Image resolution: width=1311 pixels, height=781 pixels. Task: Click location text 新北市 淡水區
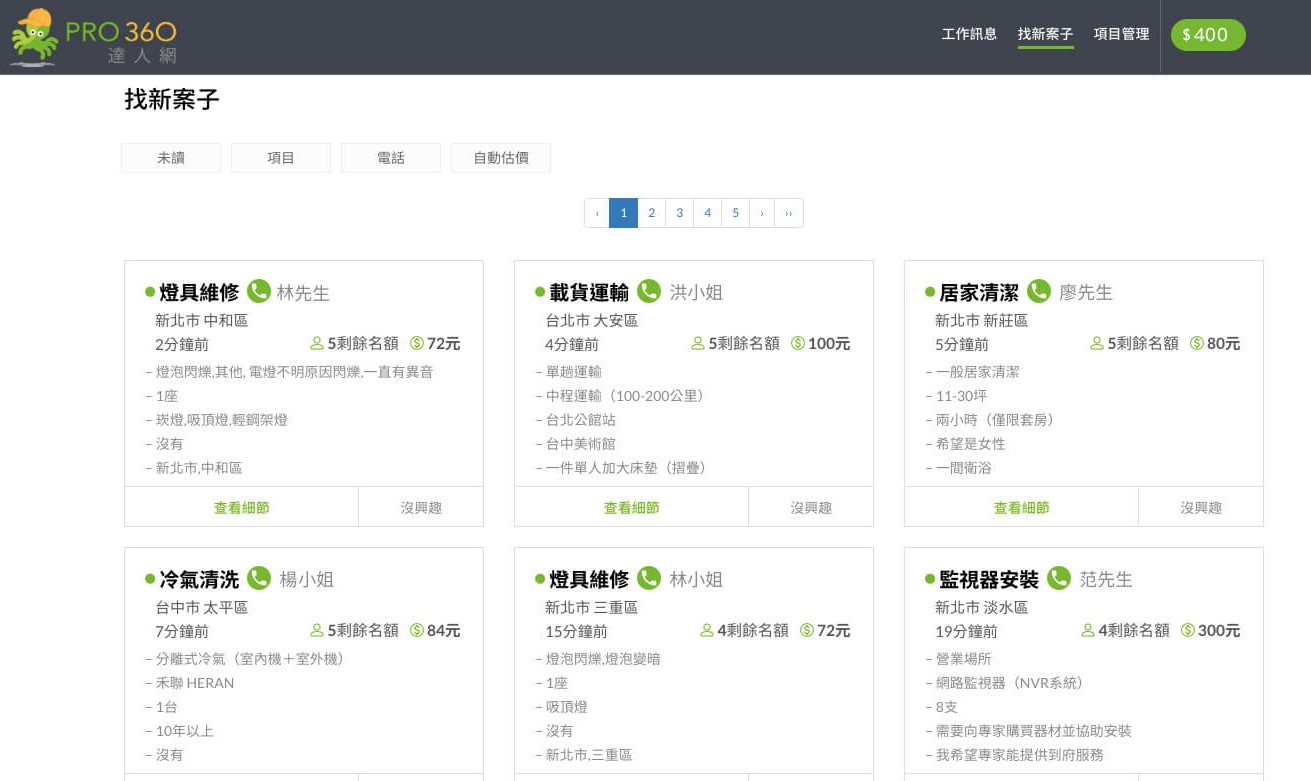[981, 607]
